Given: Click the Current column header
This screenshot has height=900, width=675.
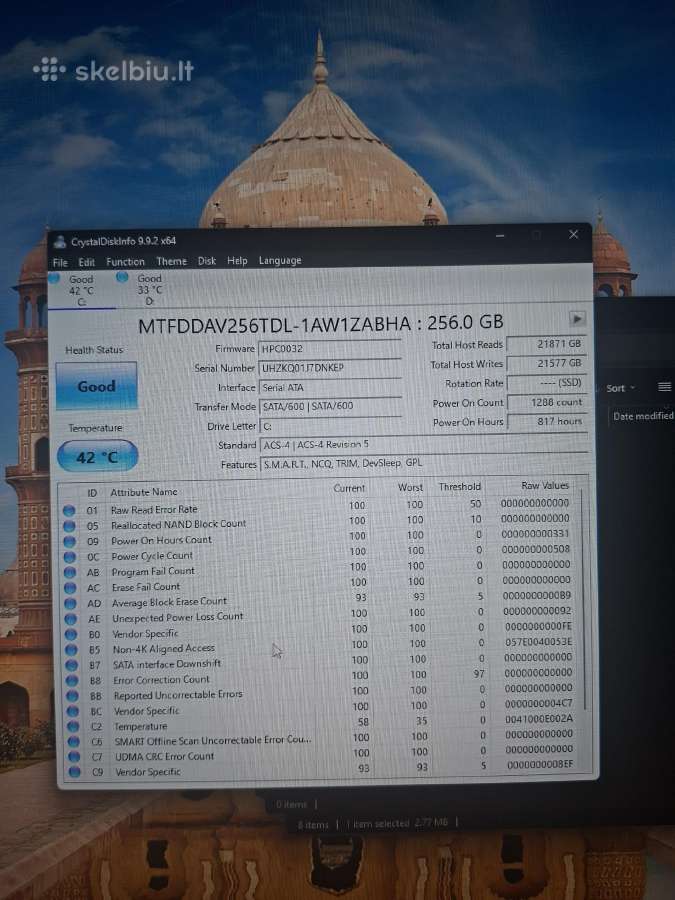Looking at the screenshot, I should tap(349, 488).
